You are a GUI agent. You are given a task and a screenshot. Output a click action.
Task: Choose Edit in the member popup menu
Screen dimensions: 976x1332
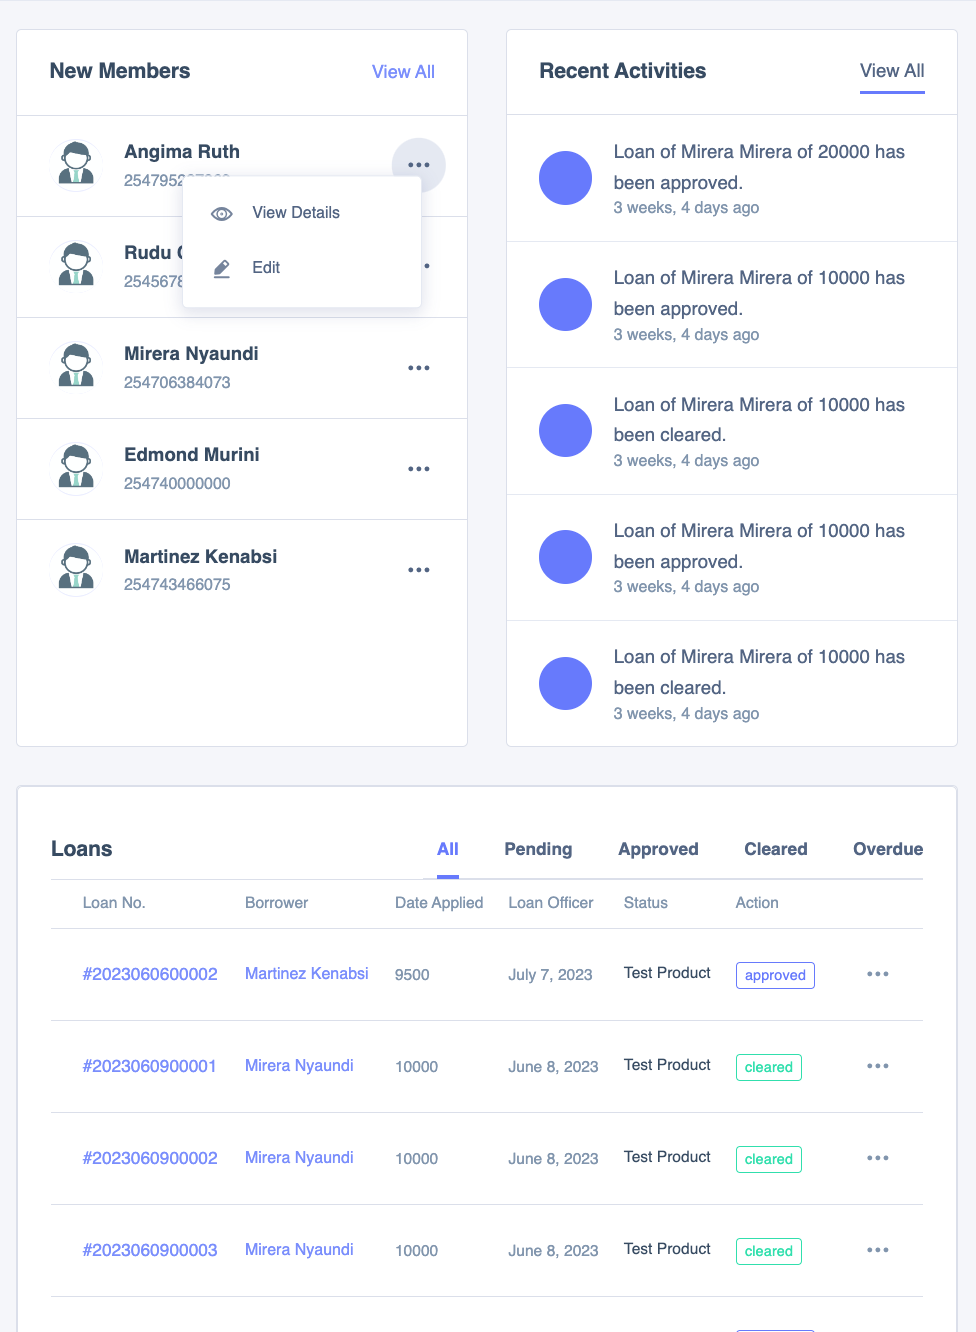(x=266, y=268)
